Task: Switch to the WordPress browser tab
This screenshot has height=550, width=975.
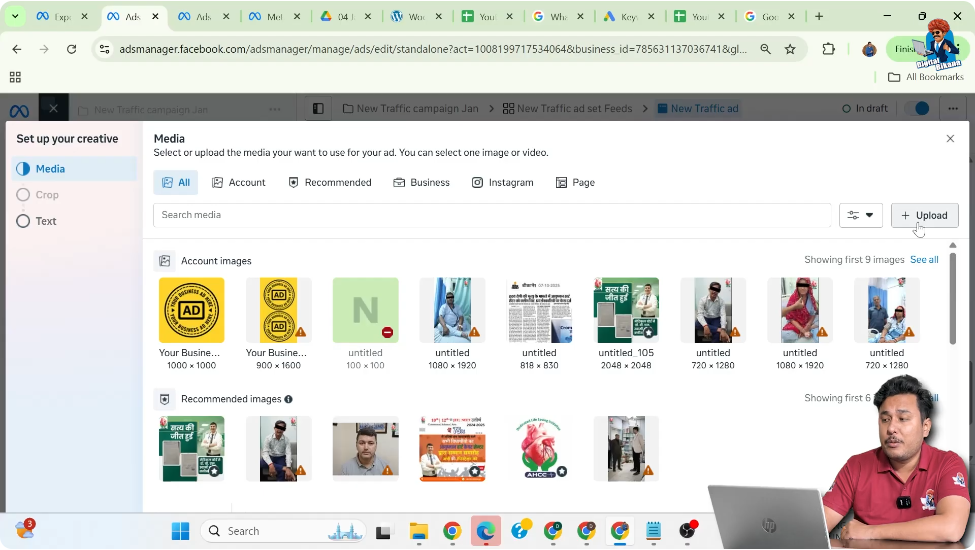Action: (417, 17)
